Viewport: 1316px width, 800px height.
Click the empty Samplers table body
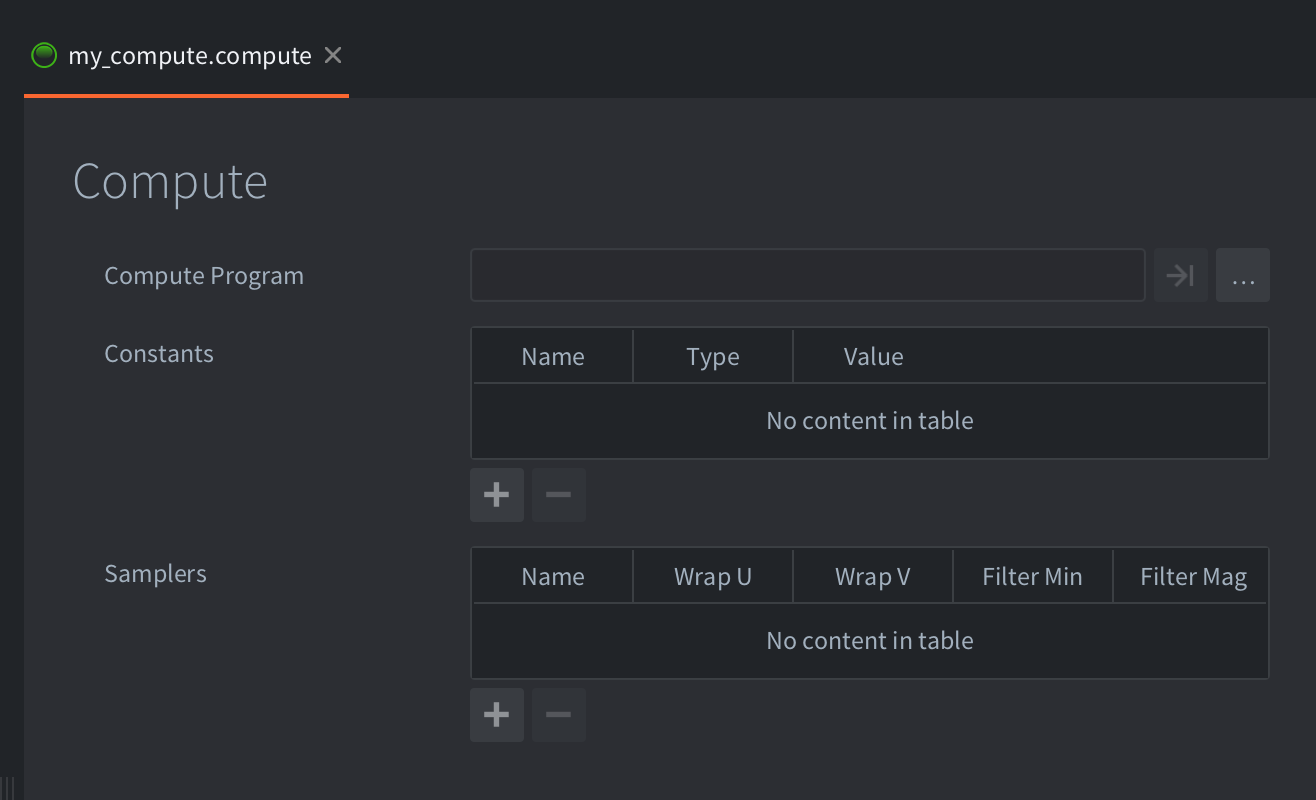(869, 641)
